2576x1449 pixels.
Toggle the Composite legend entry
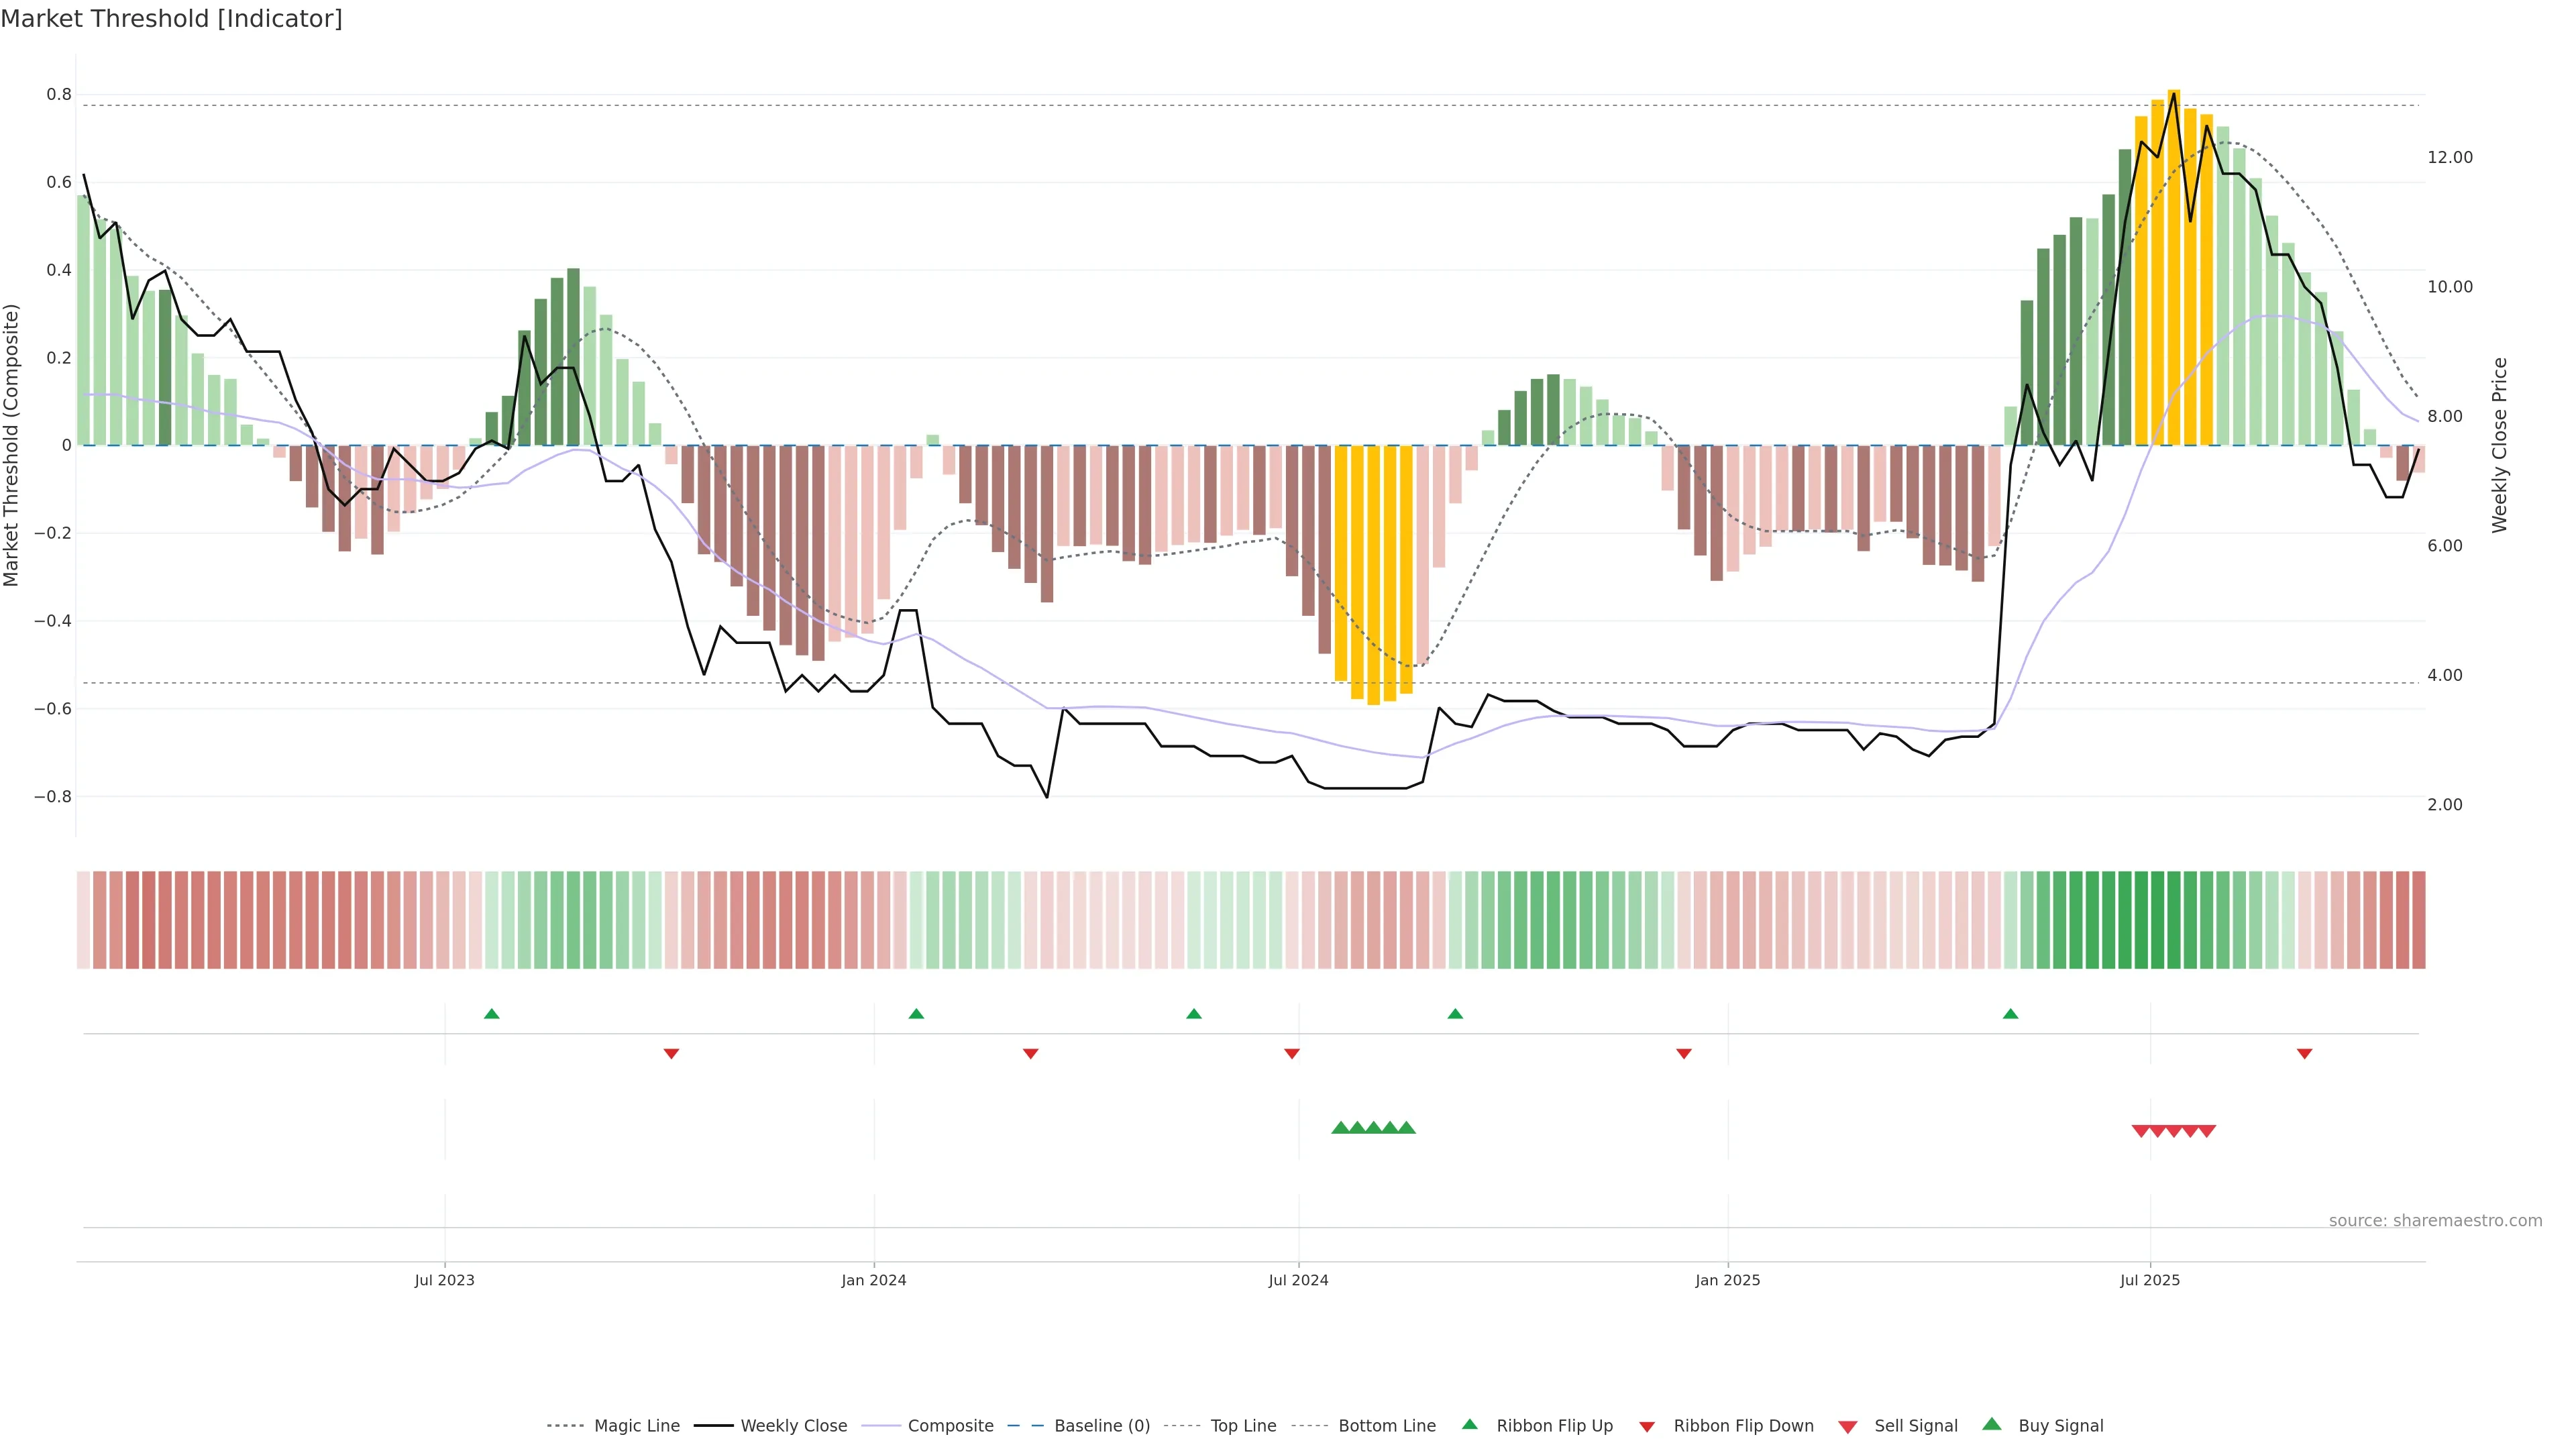[950, 1426]
